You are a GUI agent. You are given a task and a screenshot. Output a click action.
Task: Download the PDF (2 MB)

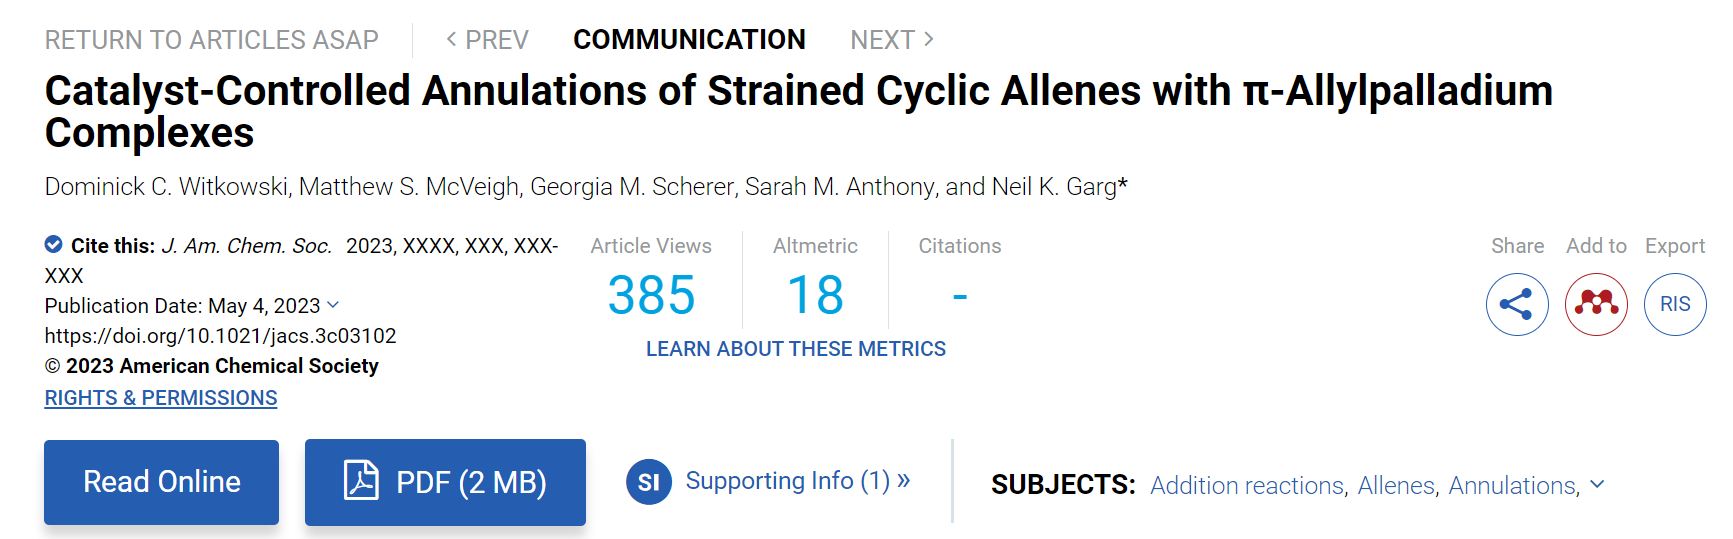coord(445,482)
